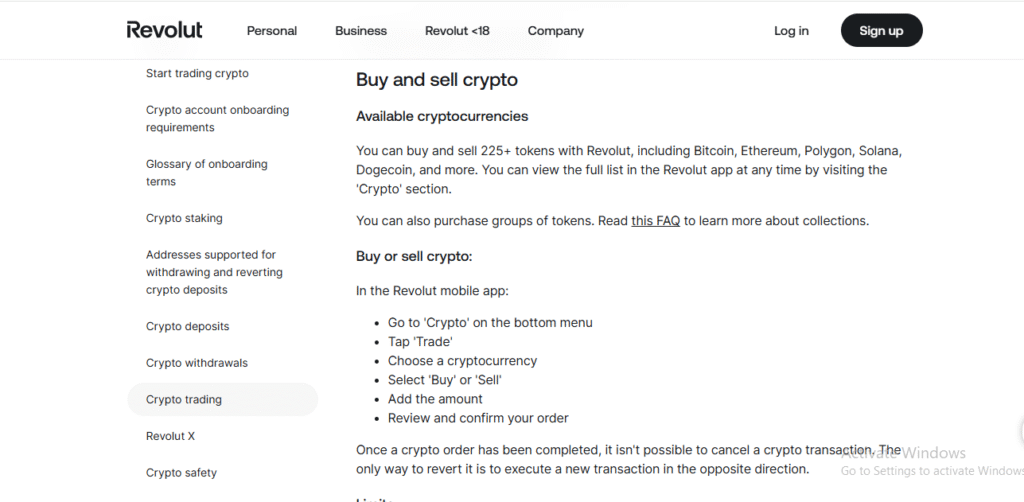Open Addresses supported for withdrawing article
The height and width of the screenshot is (502, 1024).
point(214,272)
